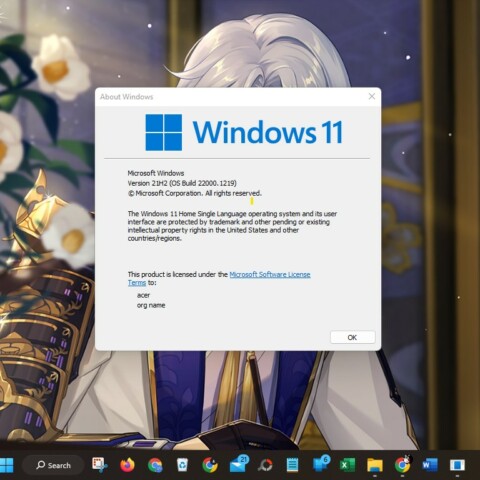Click '© Microsoft Corporation. All rights reserved.'
The width and height of the screenshot is (480, 480).
click(195, 193)
